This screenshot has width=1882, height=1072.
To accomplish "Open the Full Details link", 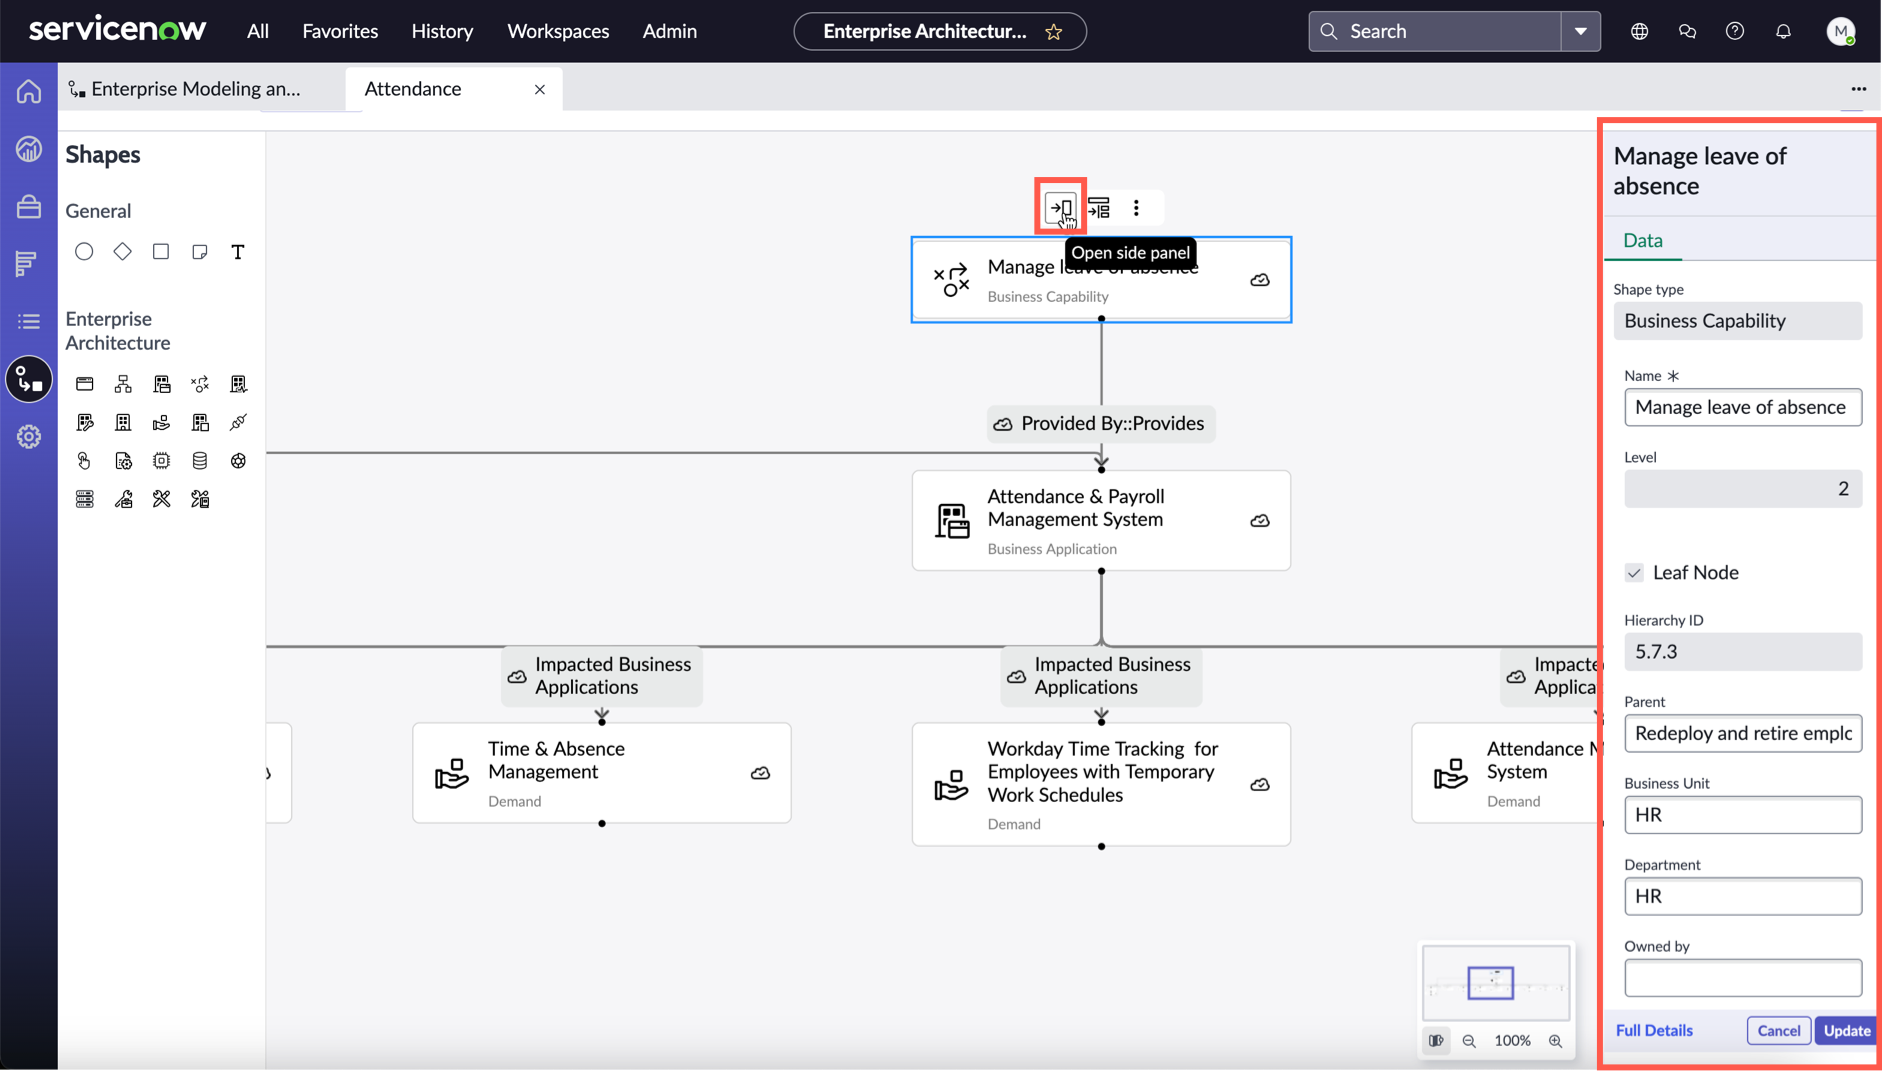I will [1654, 1031].
